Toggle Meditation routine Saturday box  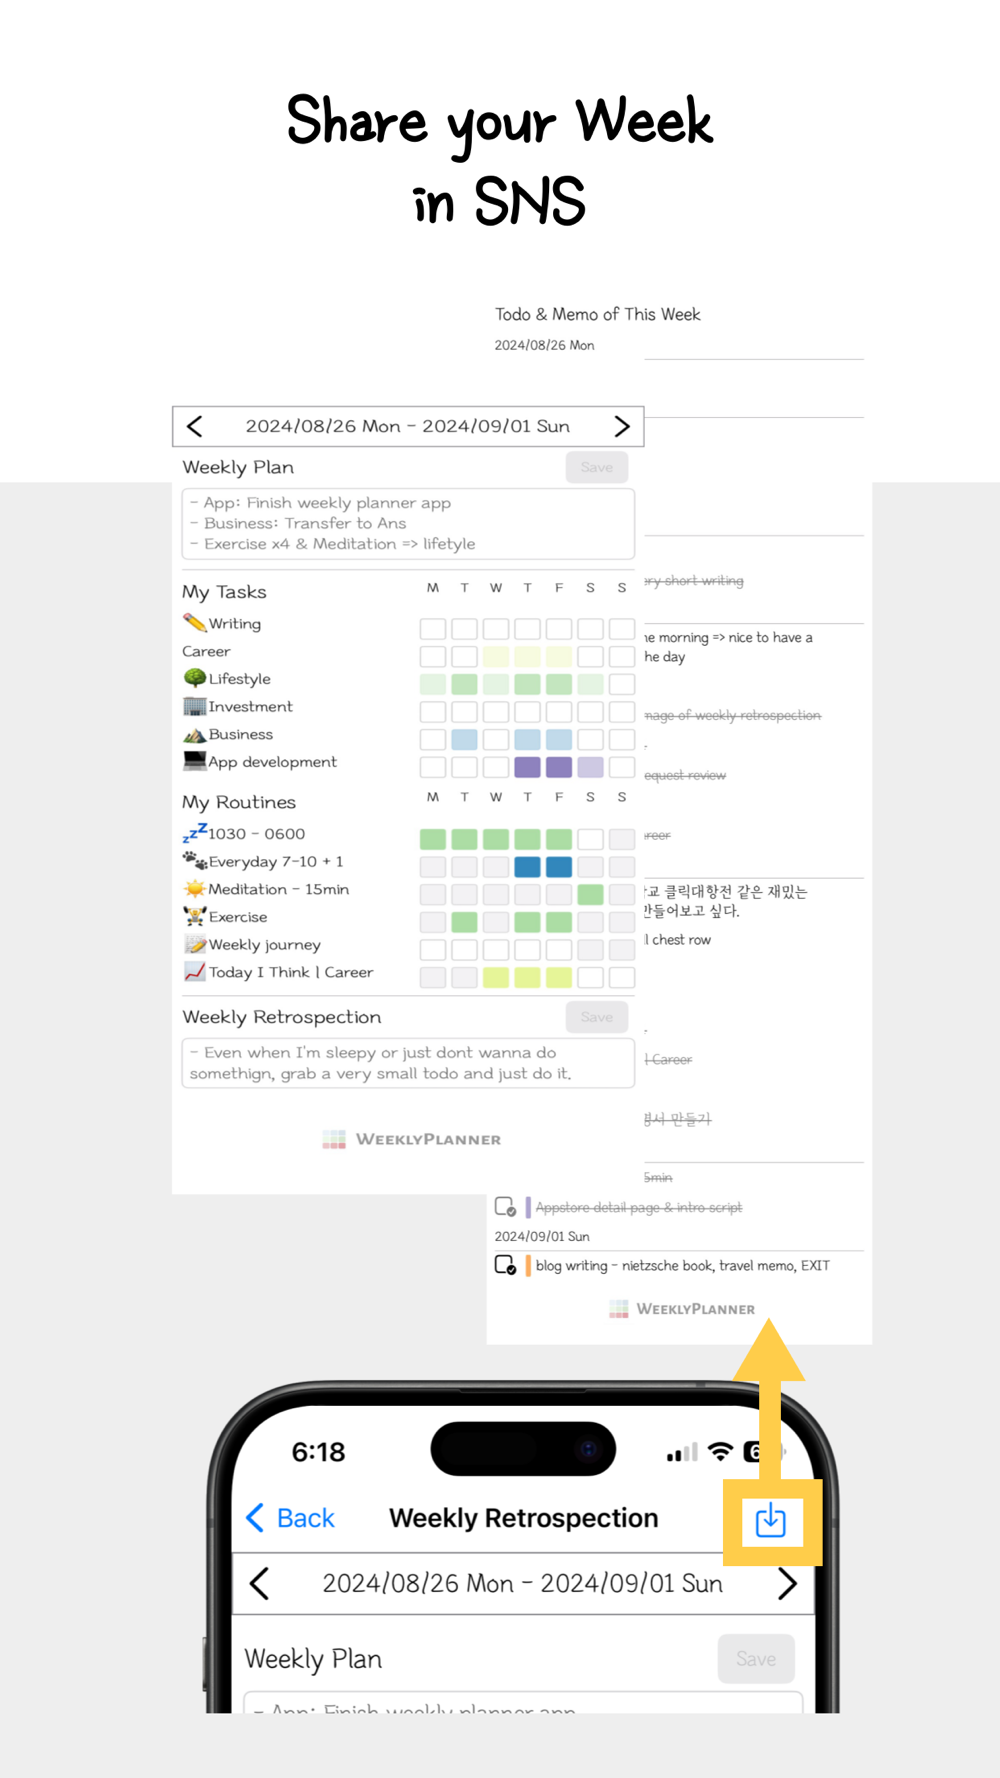coord(590,895)
